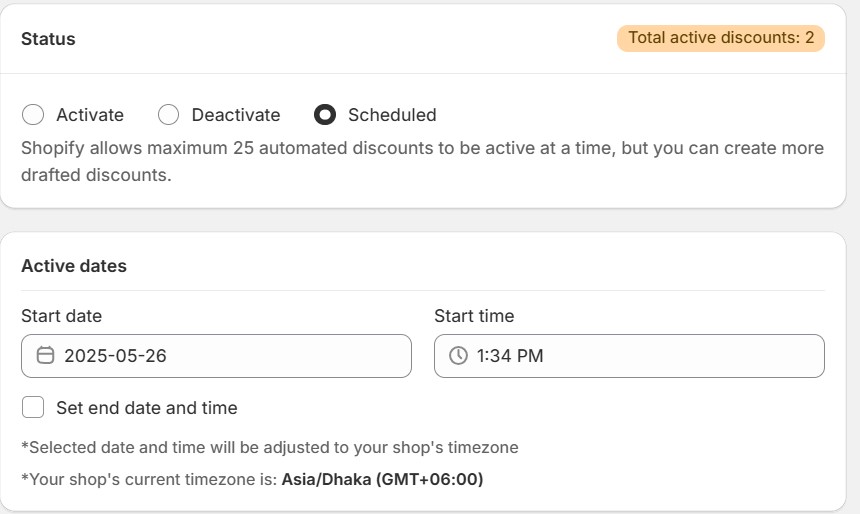Click the calendar icon in Start date
860x514 pixels.
point(45,356)
